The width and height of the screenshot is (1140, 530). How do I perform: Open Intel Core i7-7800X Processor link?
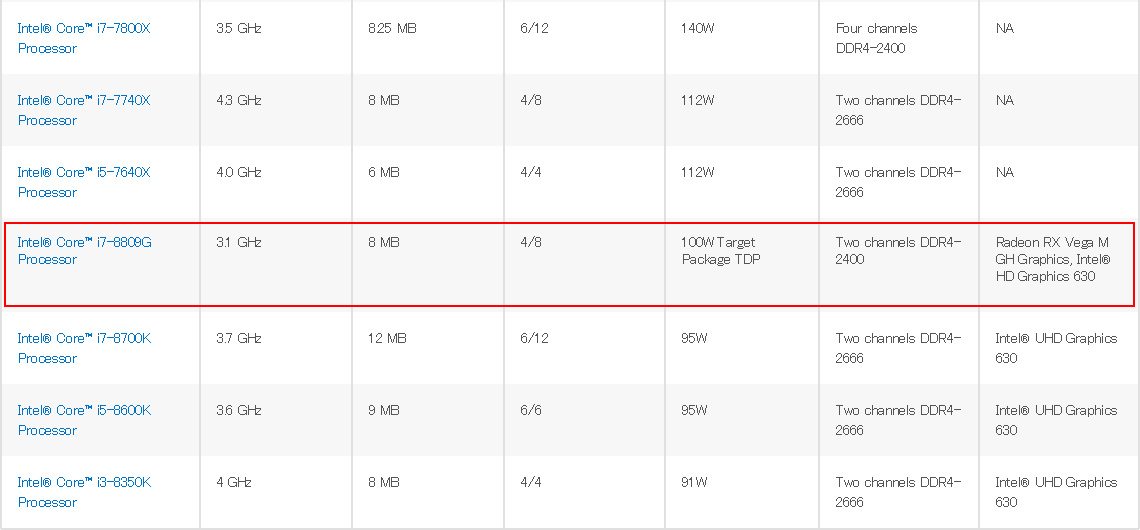coord(84,39)
